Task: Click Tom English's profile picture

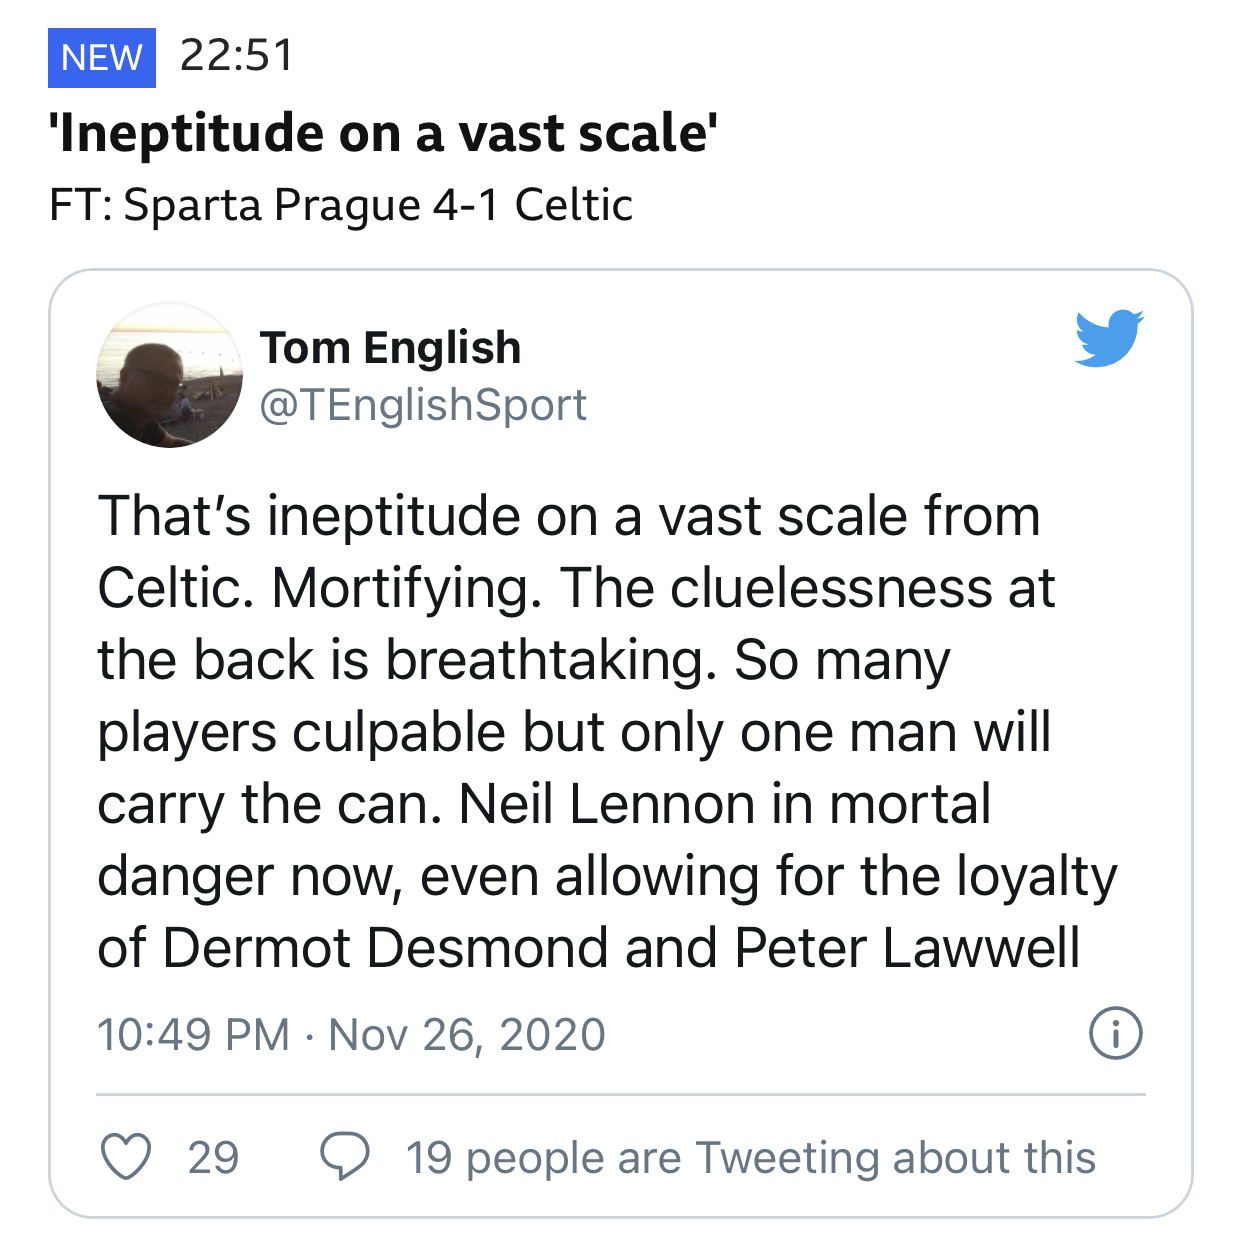Action: (x=170, y=375)
